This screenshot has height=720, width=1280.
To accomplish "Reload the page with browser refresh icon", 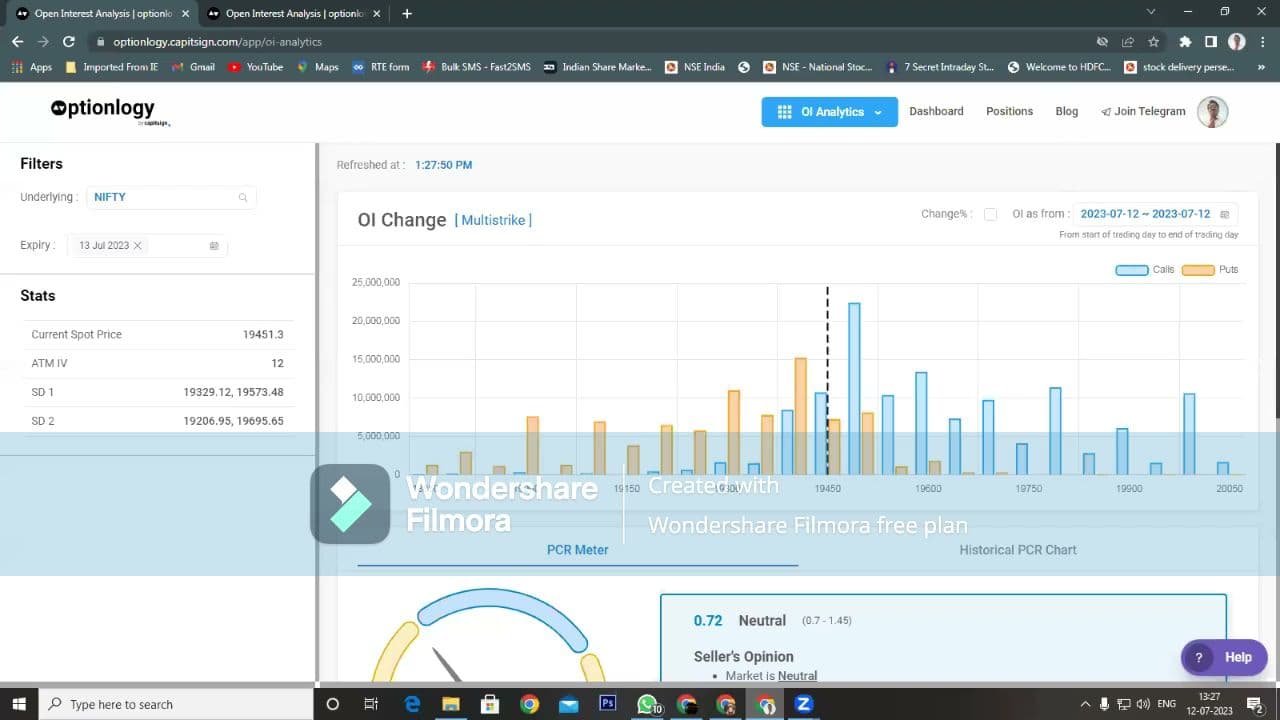I will coord(68,42).
